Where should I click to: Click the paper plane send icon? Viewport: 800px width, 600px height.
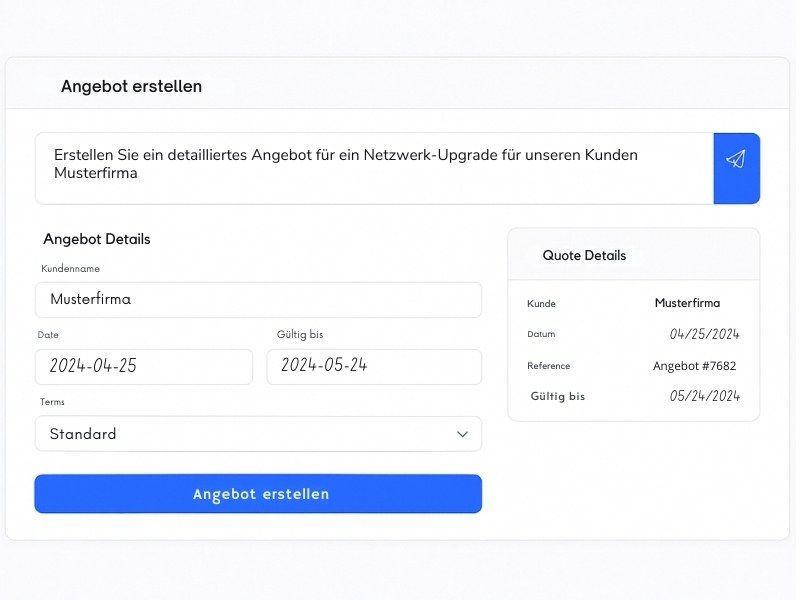tap(736, 159)
